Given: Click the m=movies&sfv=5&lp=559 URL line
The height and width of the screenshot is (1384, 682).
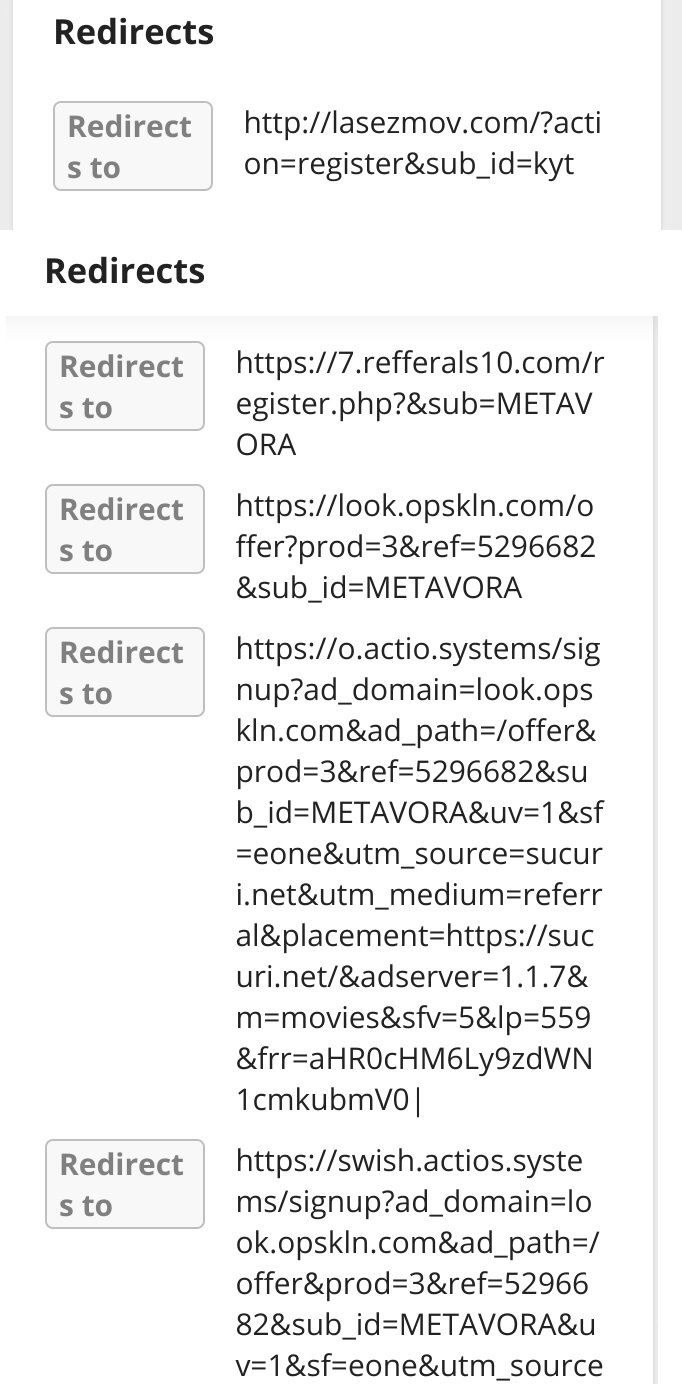Looking at the screenshot, I should (x=413, y=1018).
